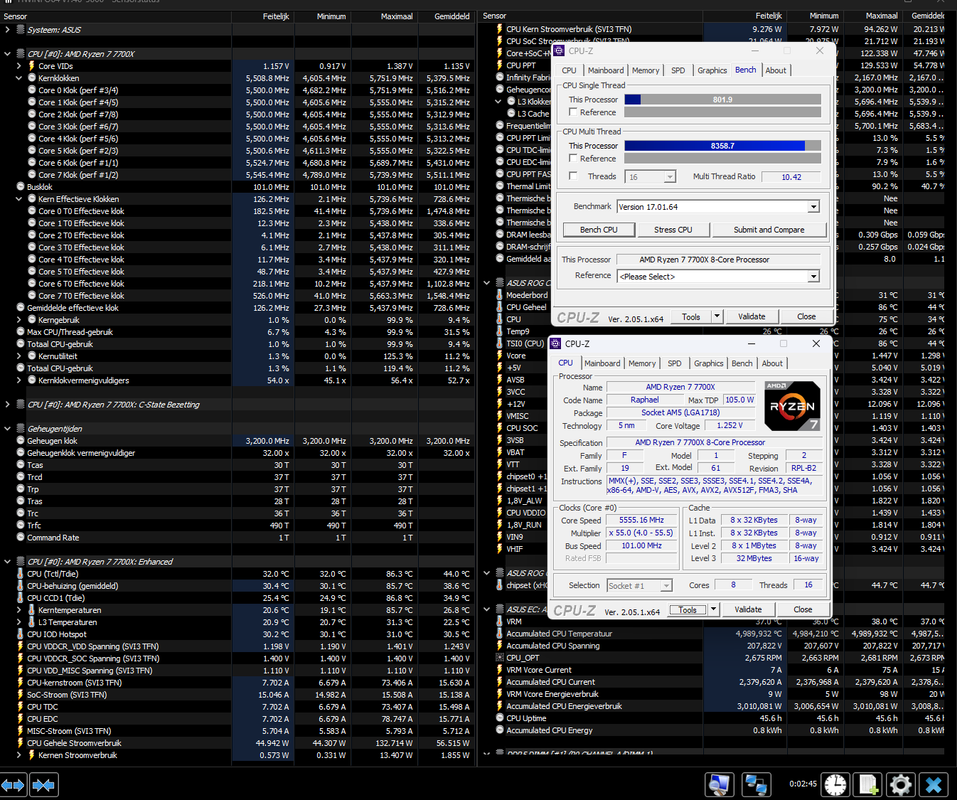This screenshot has width=957, height=800.
Task: Open the SPD tab in lower CPU-Z window
Action: point(674,364)
